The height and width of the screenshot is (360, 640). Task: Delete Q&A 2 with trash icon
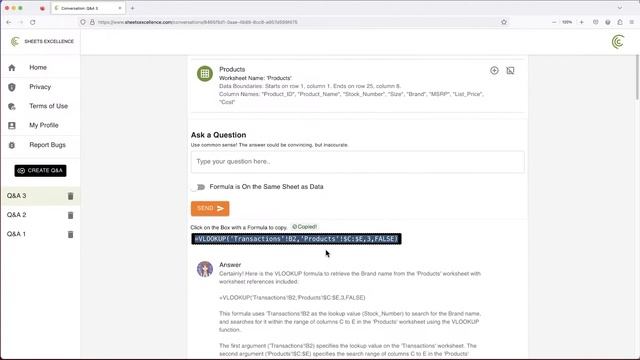tap(70, 215)
